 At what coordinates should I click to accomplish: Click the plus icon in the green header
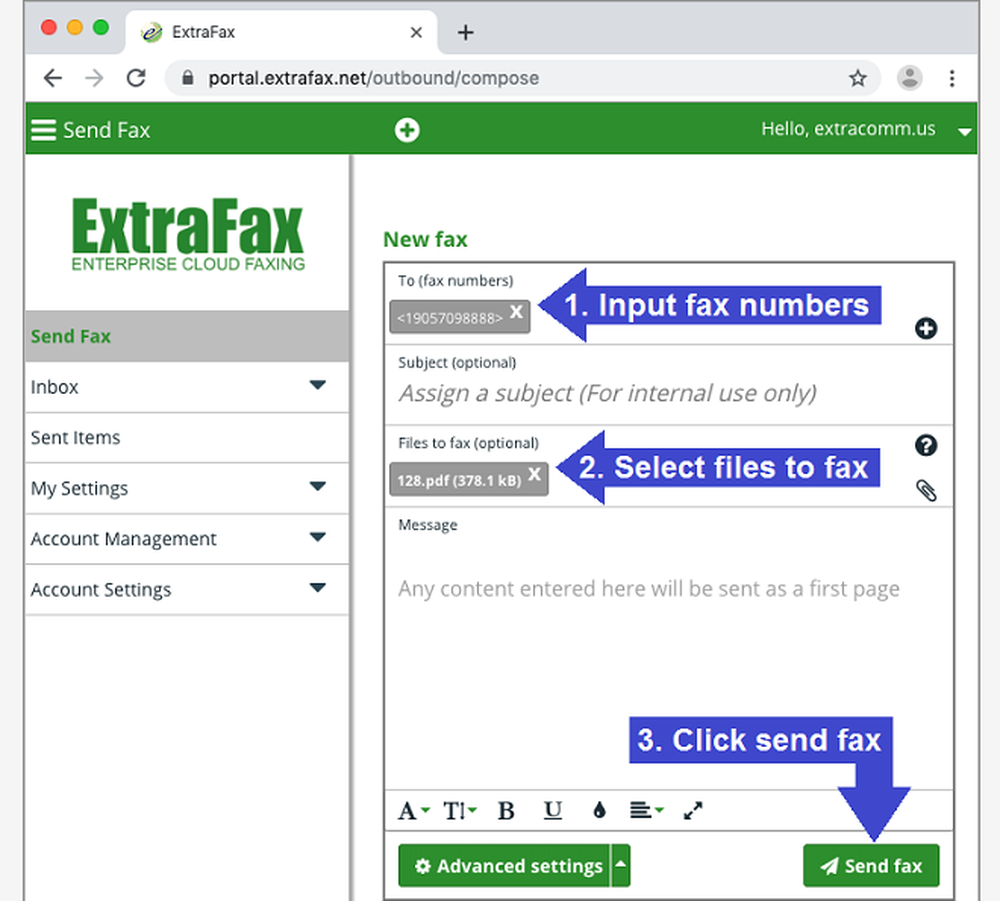pyautogui.click(x=407, y=129)
